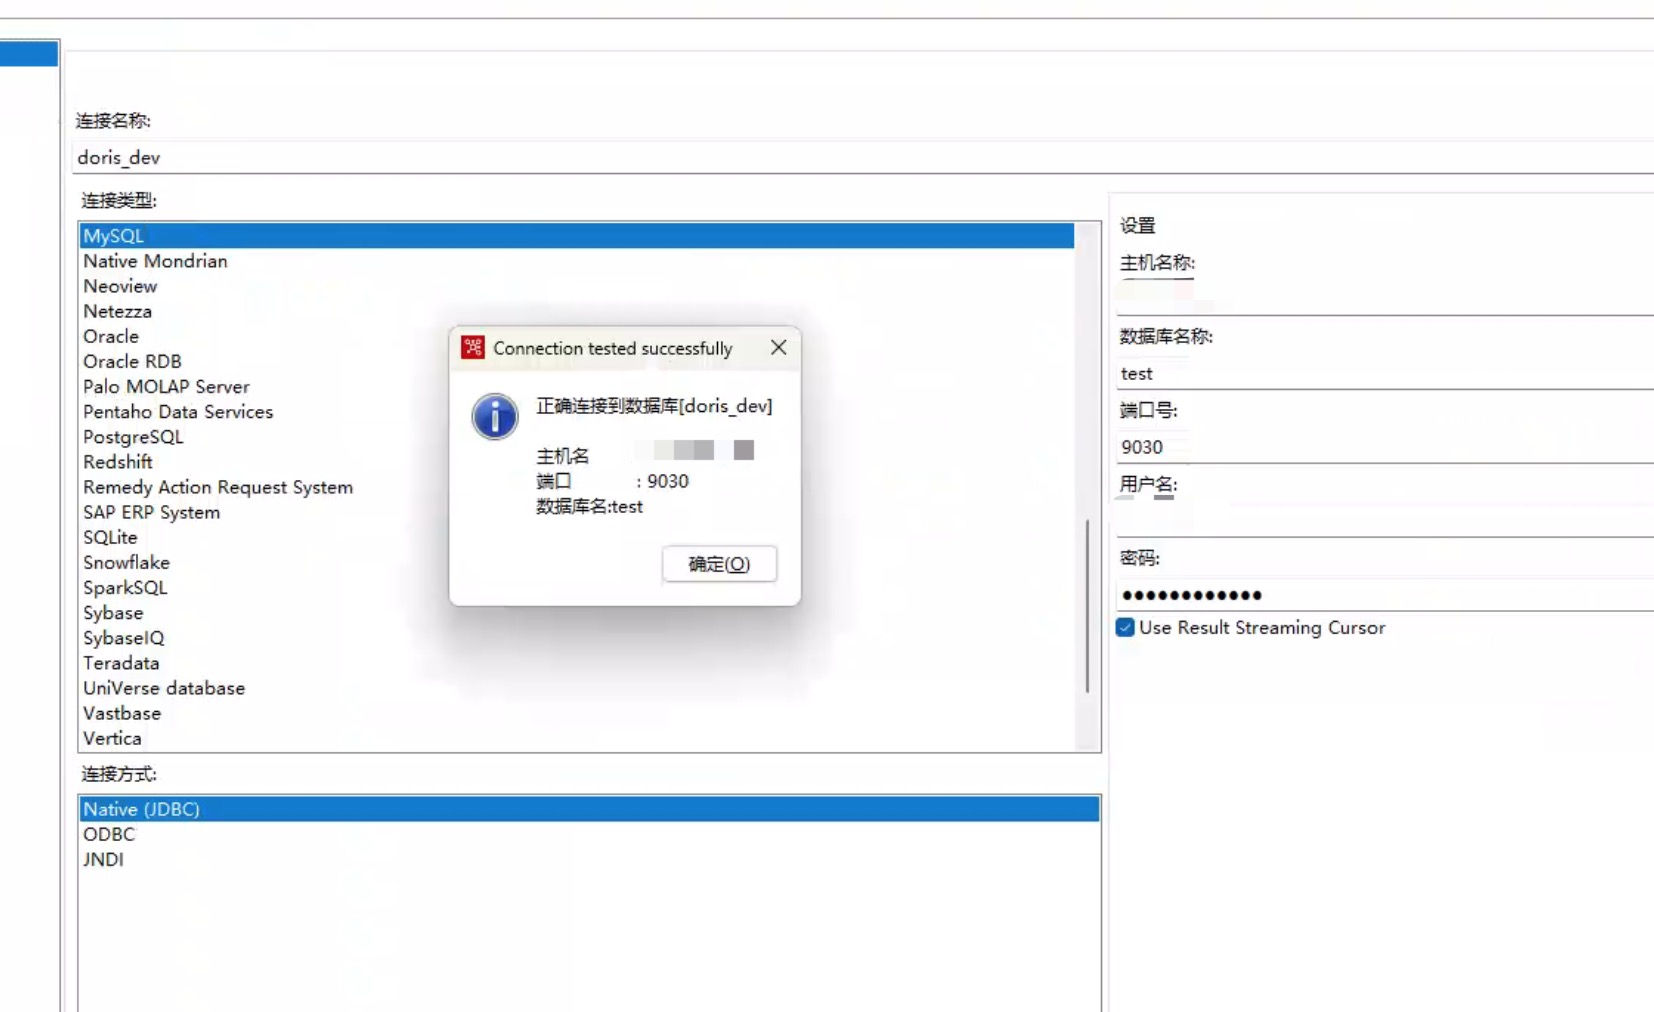1654x1012 pixels.
Task: Click the 端口号 field containing 9030
Action: pyautogui.click(x=1385, y=448)
